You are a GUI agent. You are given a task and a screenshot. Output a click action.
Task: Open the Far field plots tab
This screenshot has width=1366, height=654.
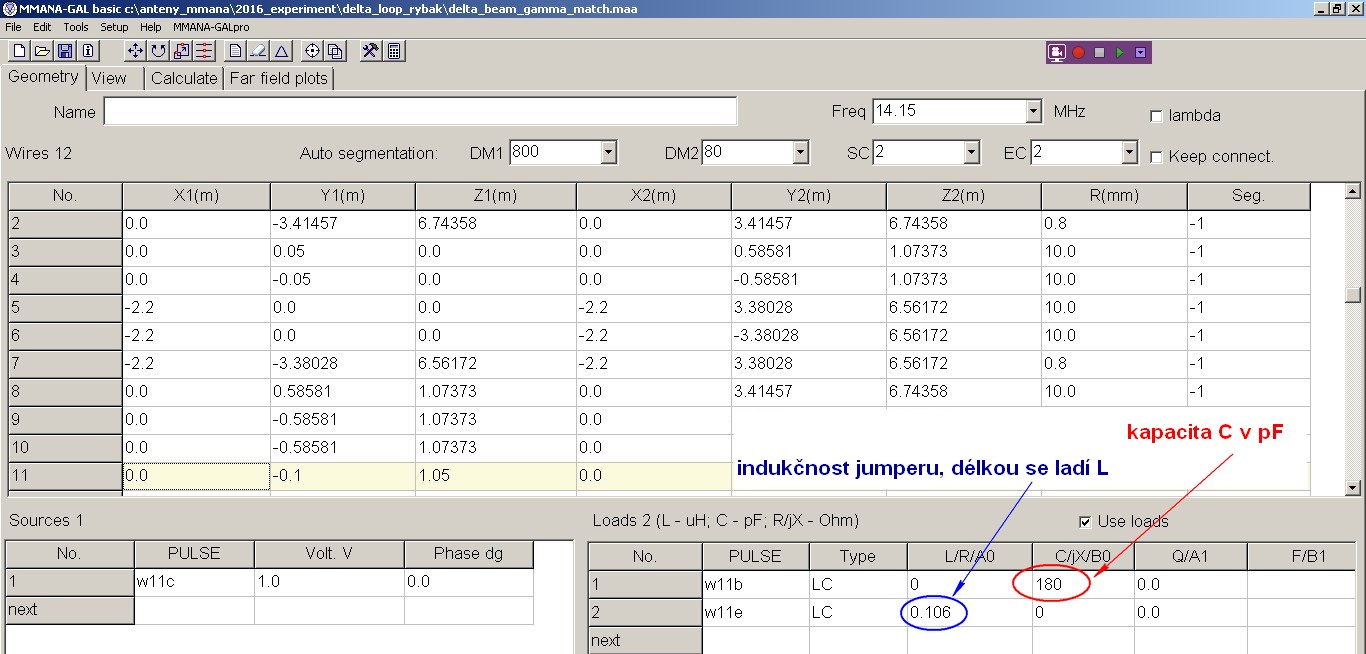pos(278,78)
